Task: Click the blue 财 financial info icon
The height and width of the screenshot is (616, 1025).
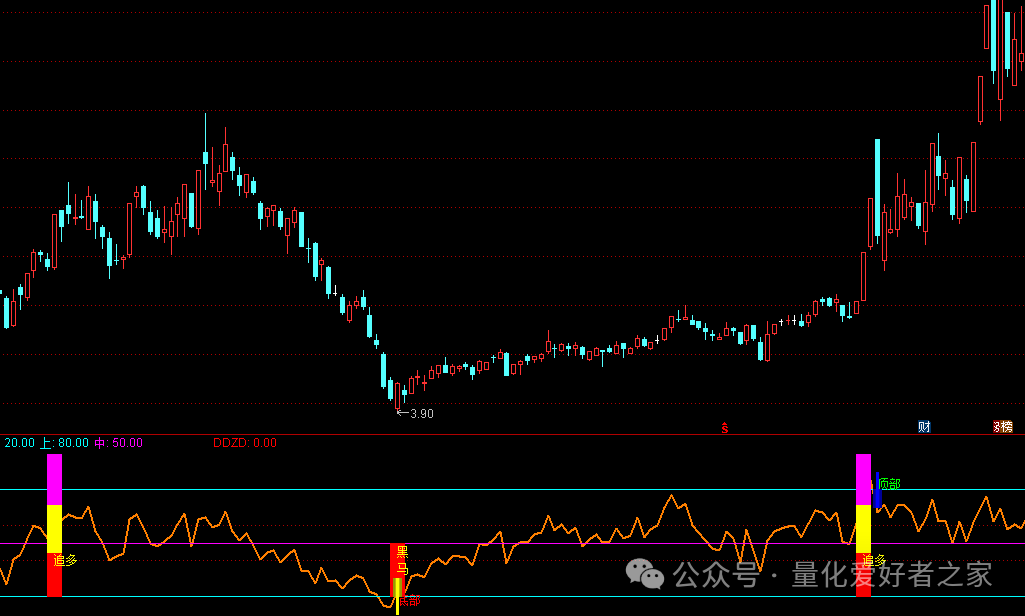Action: pos(924,427)
